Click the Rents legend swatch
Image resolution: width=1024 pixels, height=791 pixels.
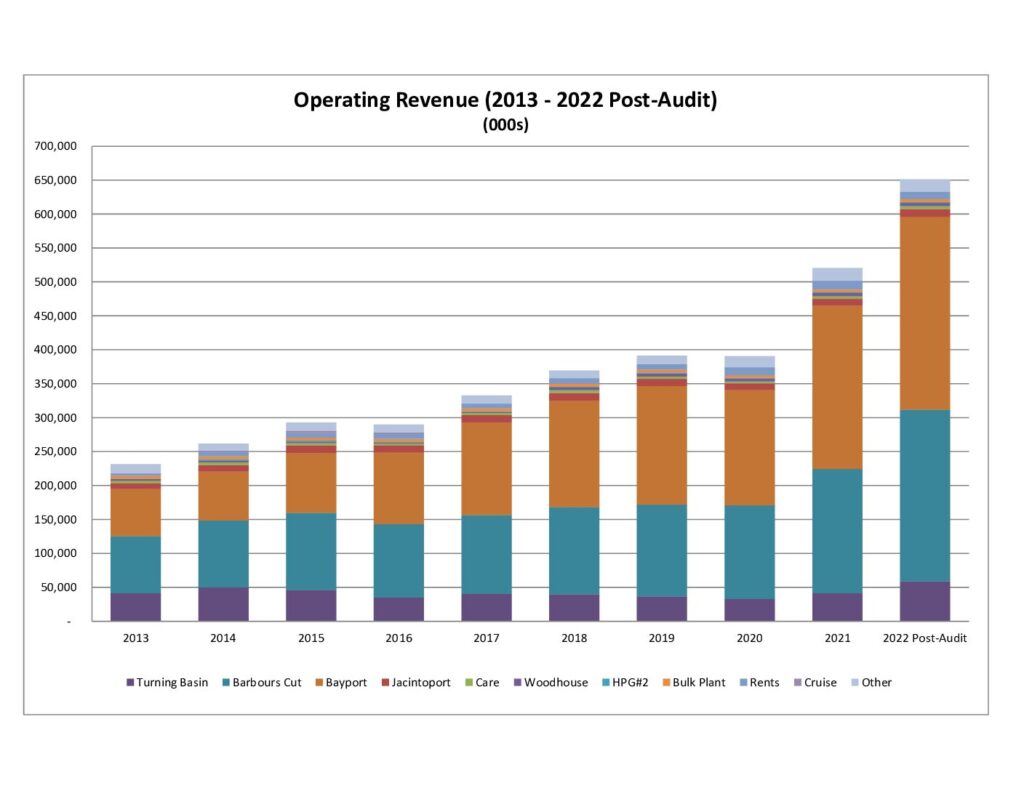(743, 683)
